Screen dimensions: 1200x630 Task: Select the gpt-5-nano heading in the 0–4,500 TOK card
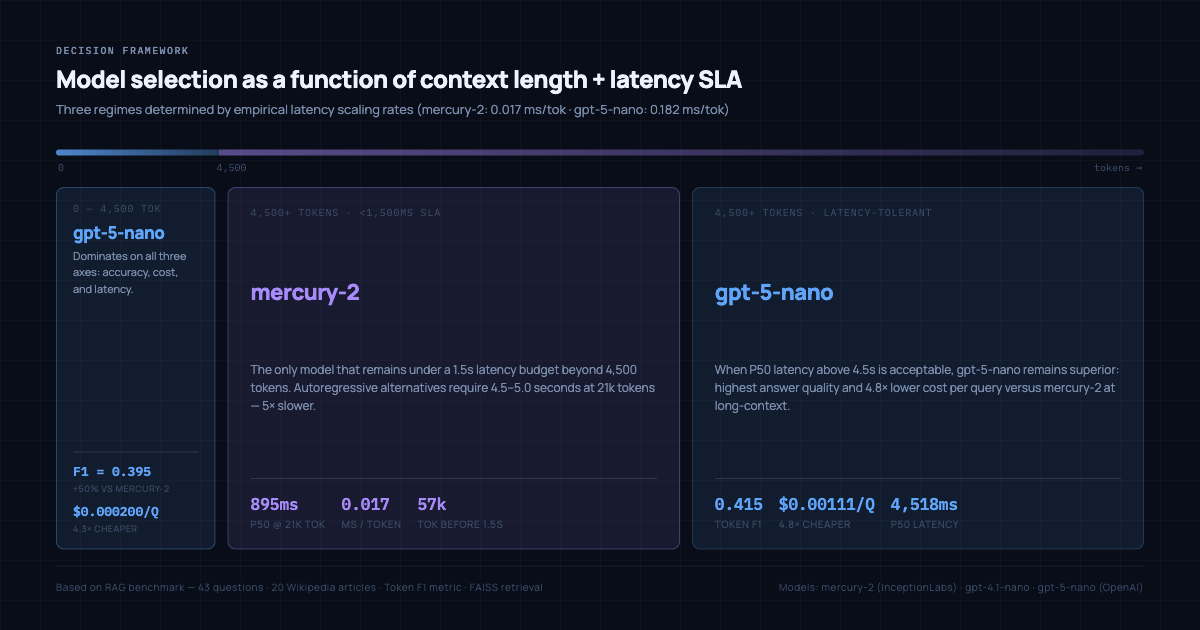coord(117,234)
